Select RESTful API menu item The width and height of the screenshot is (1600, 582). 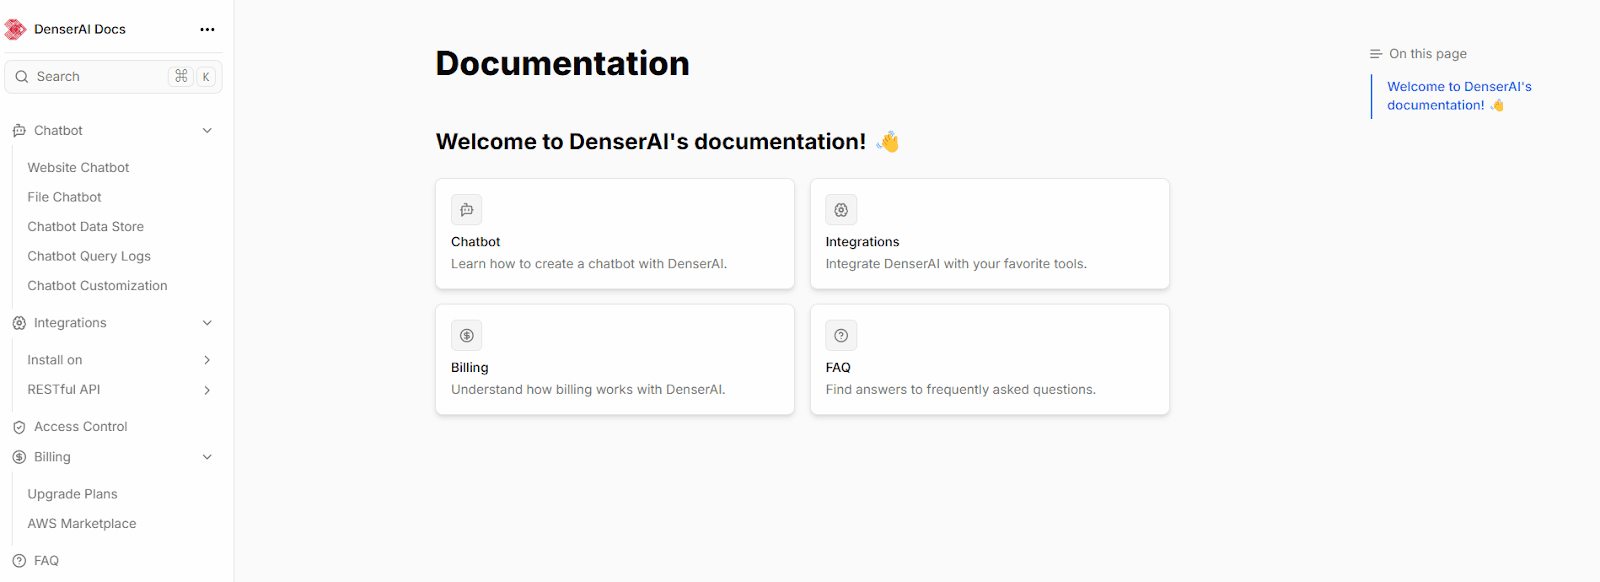coord(64,390)
